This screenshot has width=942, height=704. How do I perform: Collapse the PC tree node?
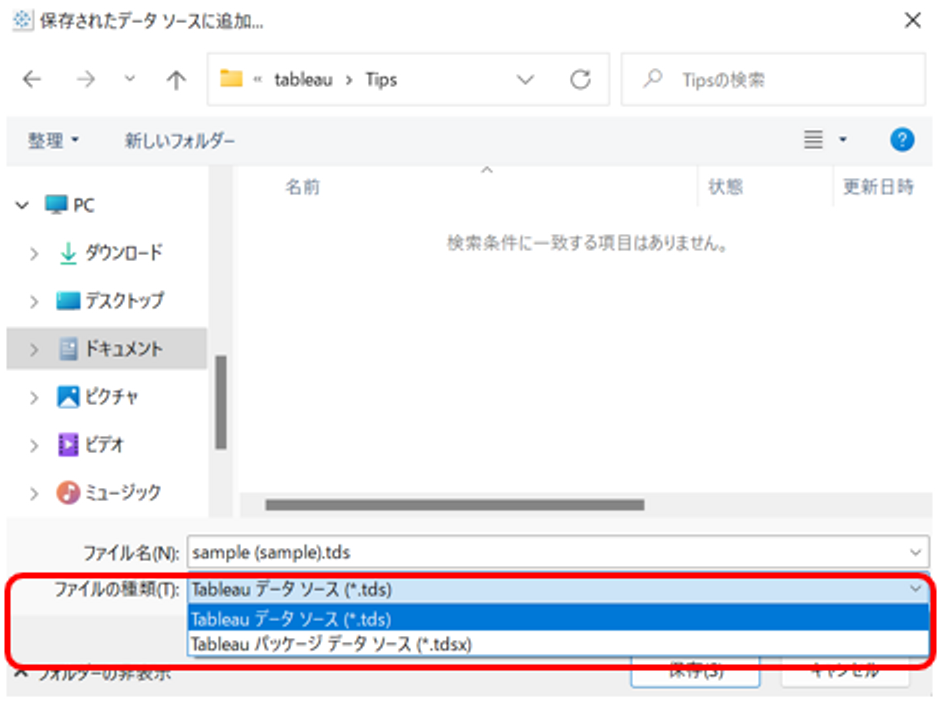[x=22, y=205]
